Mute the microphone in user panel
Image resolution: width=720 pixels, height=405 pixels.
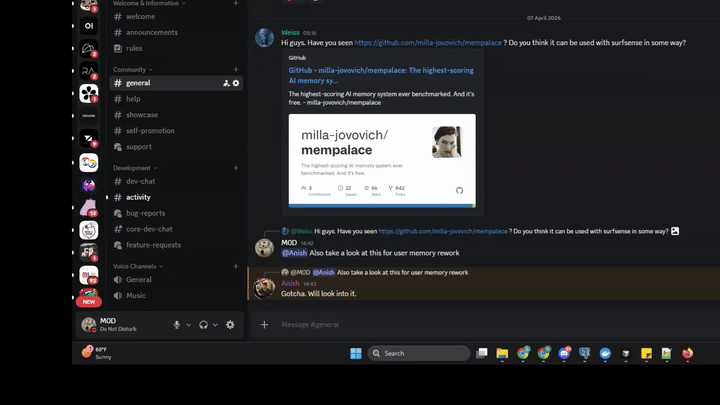[177, 325]
